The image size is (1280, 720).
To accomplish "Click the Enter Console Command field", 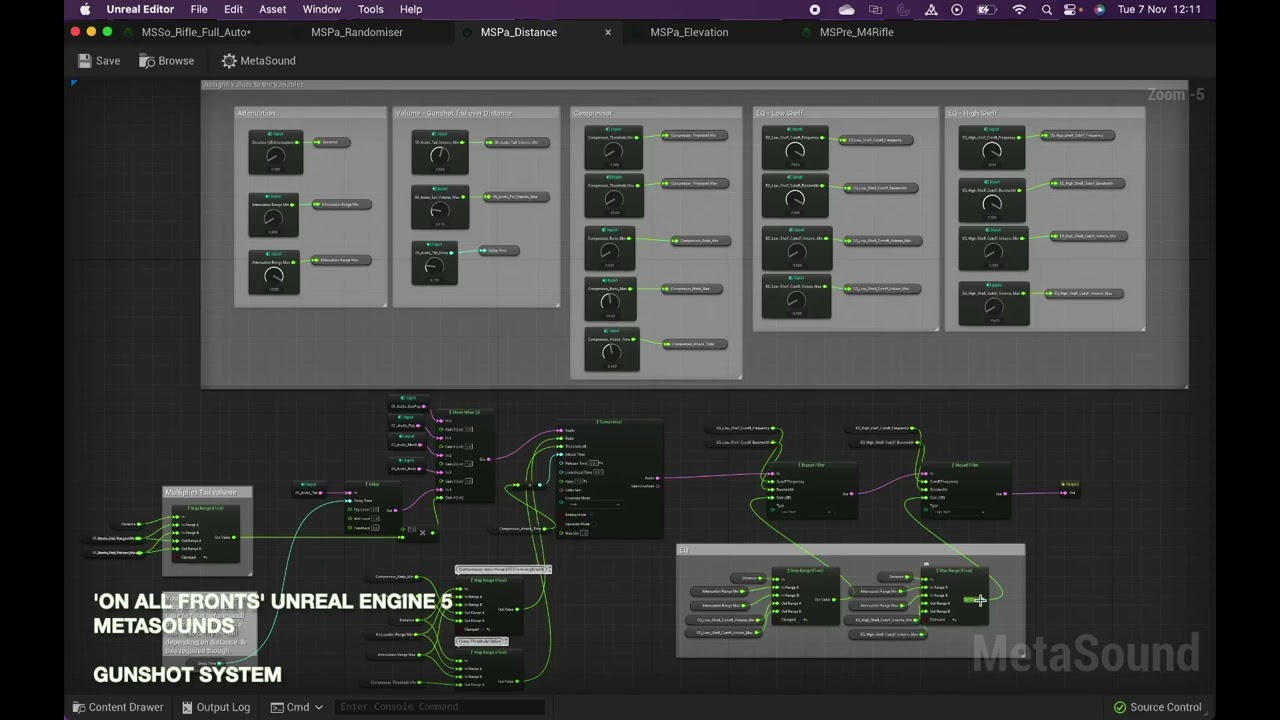I will (438, 707).
